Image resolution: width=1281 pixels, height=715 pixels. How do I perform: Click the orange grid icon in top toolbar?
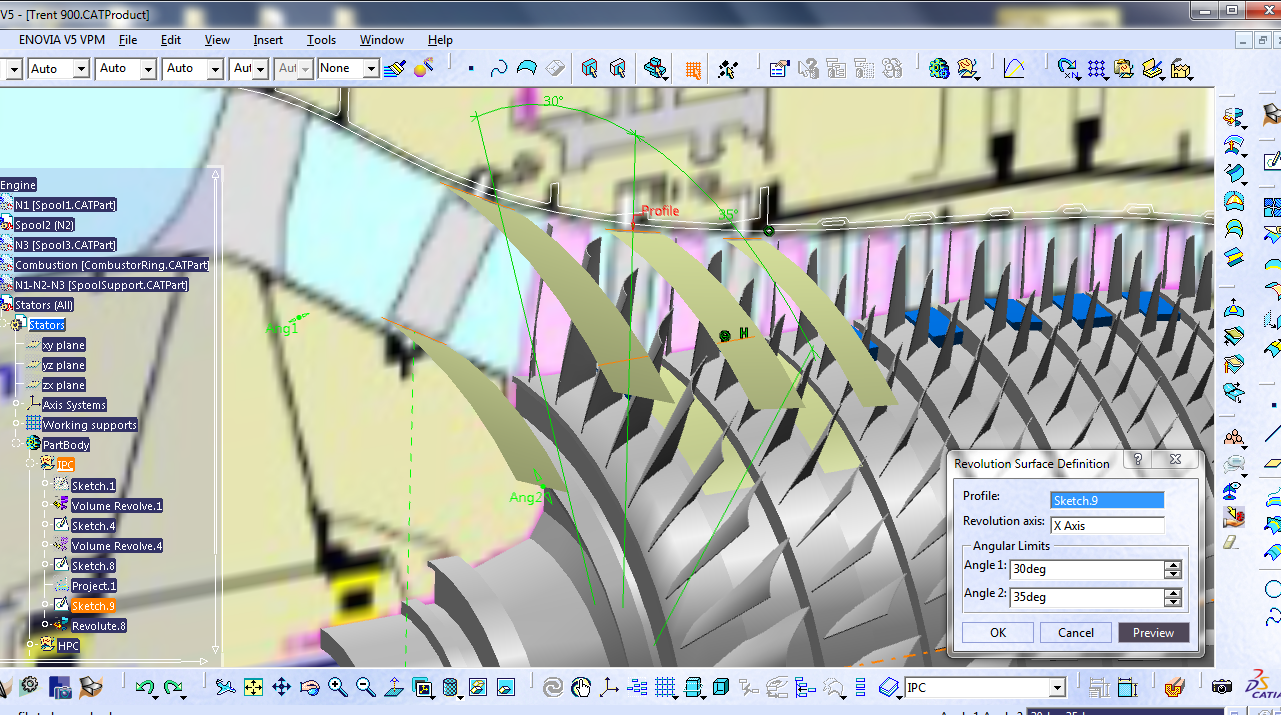point(692,69)
